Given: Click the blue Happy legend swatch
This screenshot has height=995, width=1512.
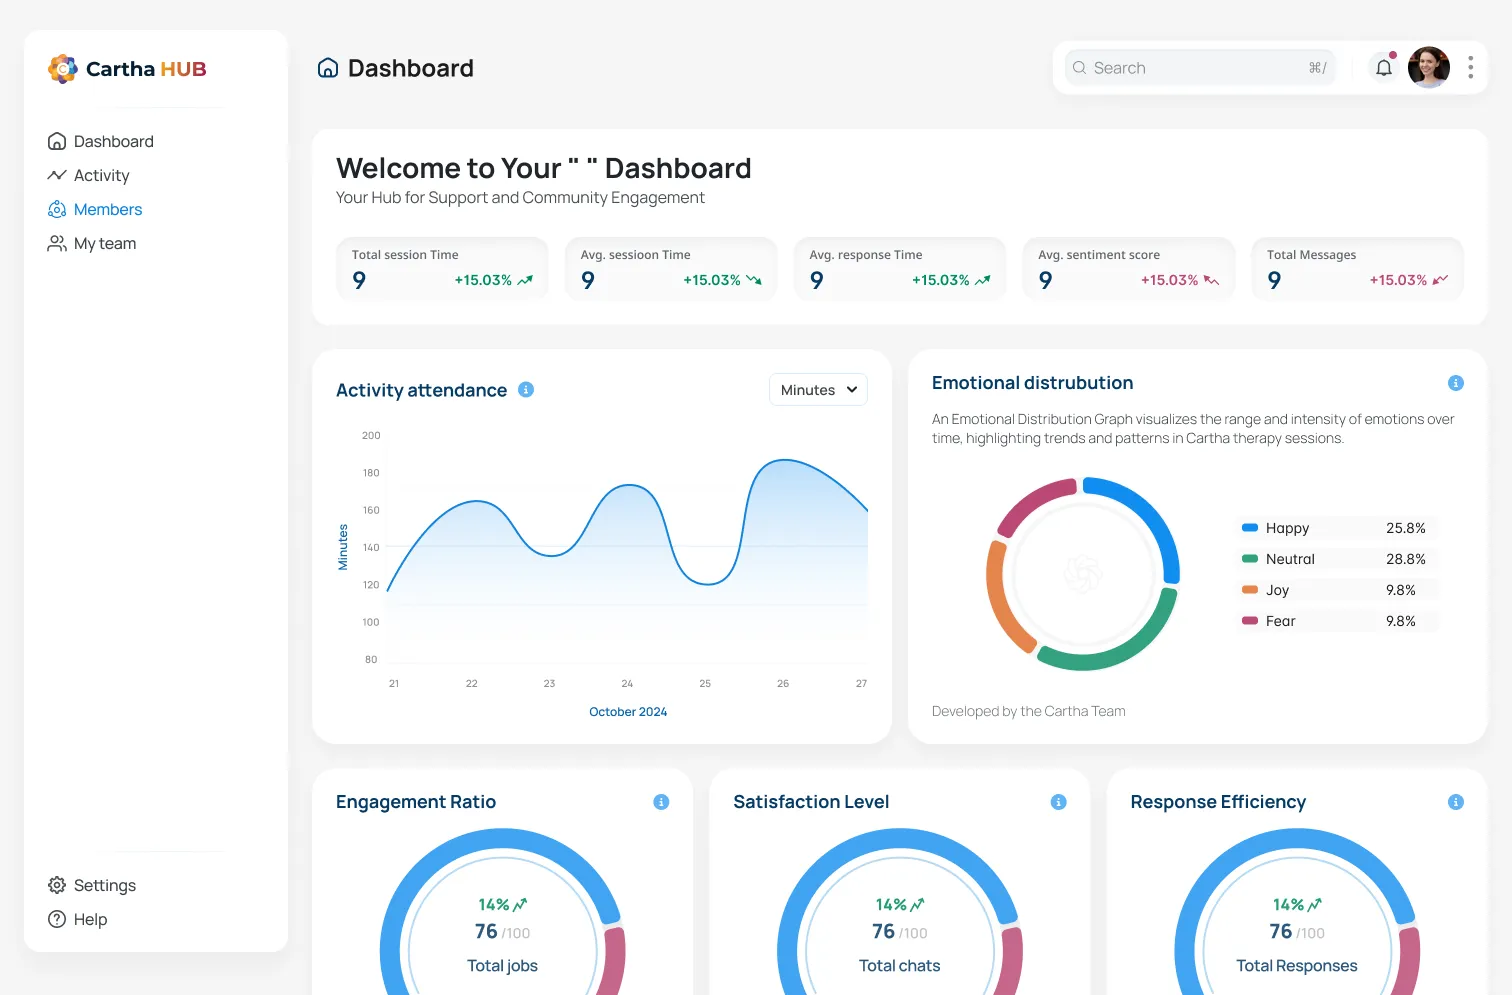Looking at the screenshot, I should (1250, 528).
